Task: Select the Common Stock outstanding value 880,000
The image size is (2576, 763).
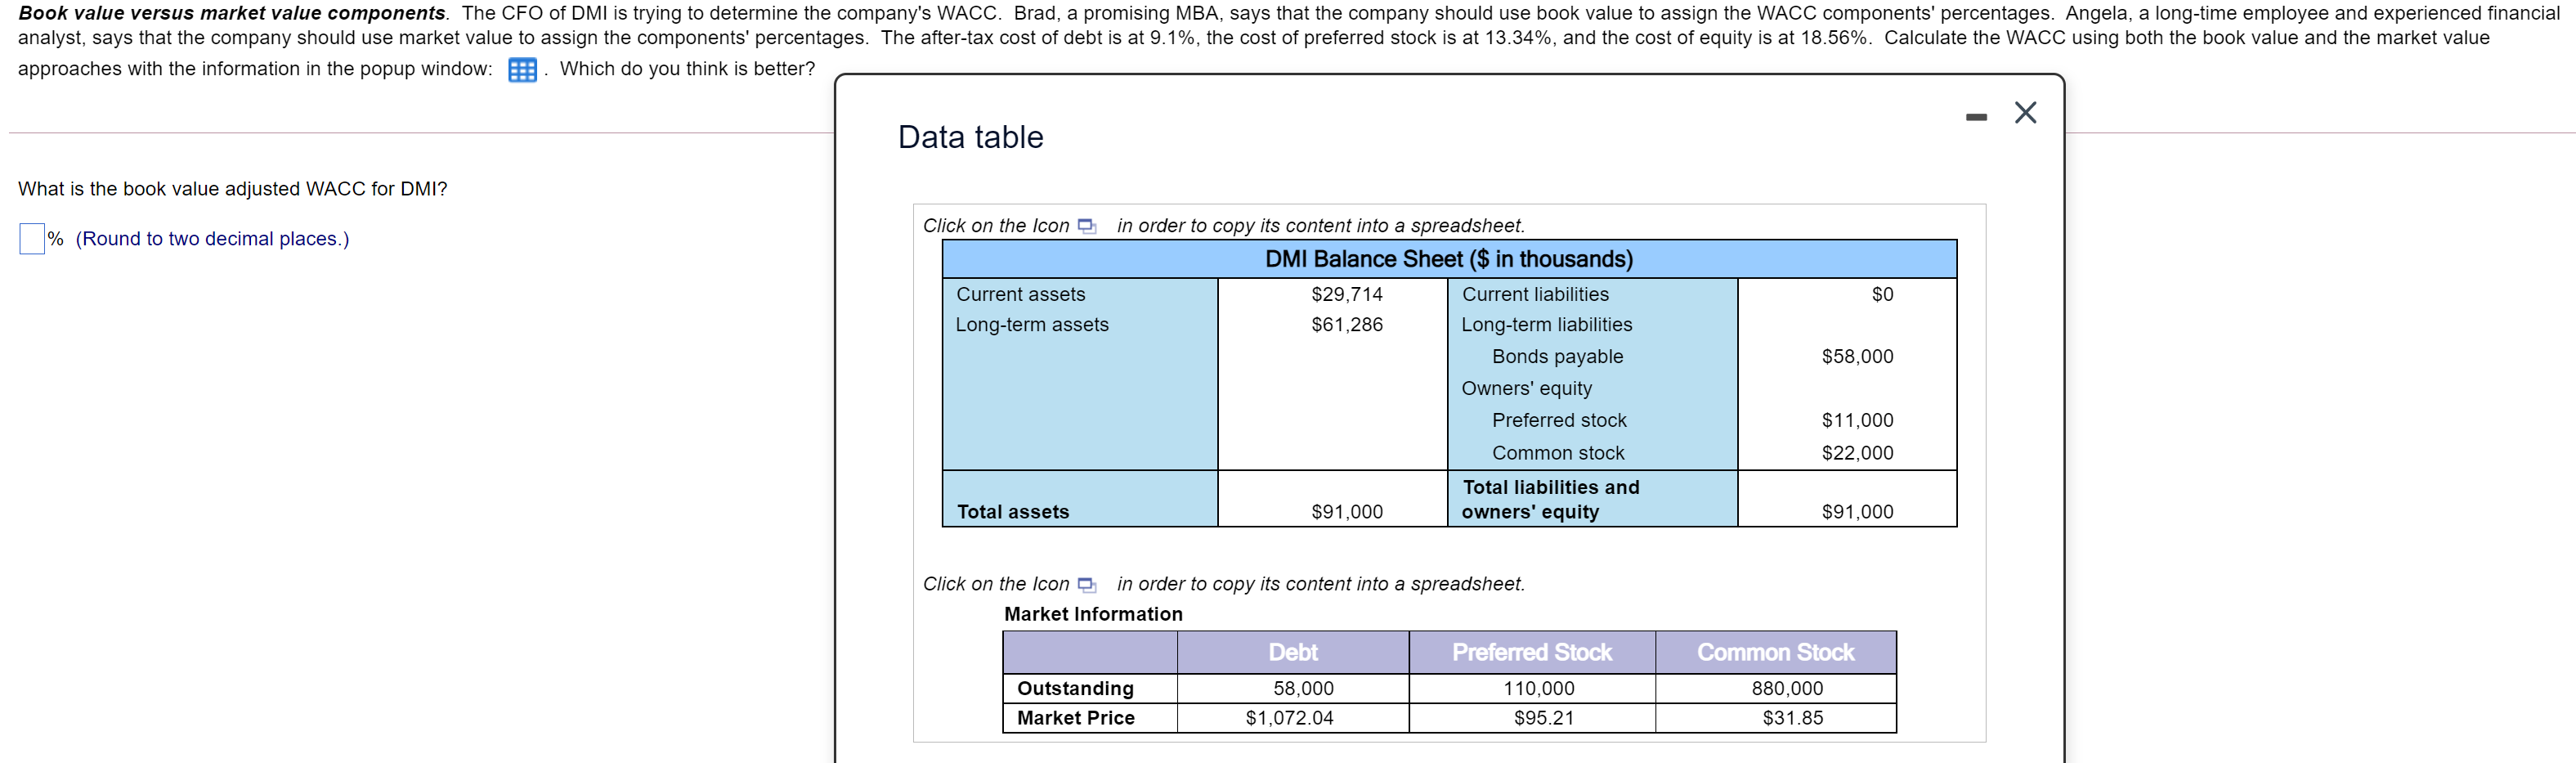Action: click(x=1787, y=689)
